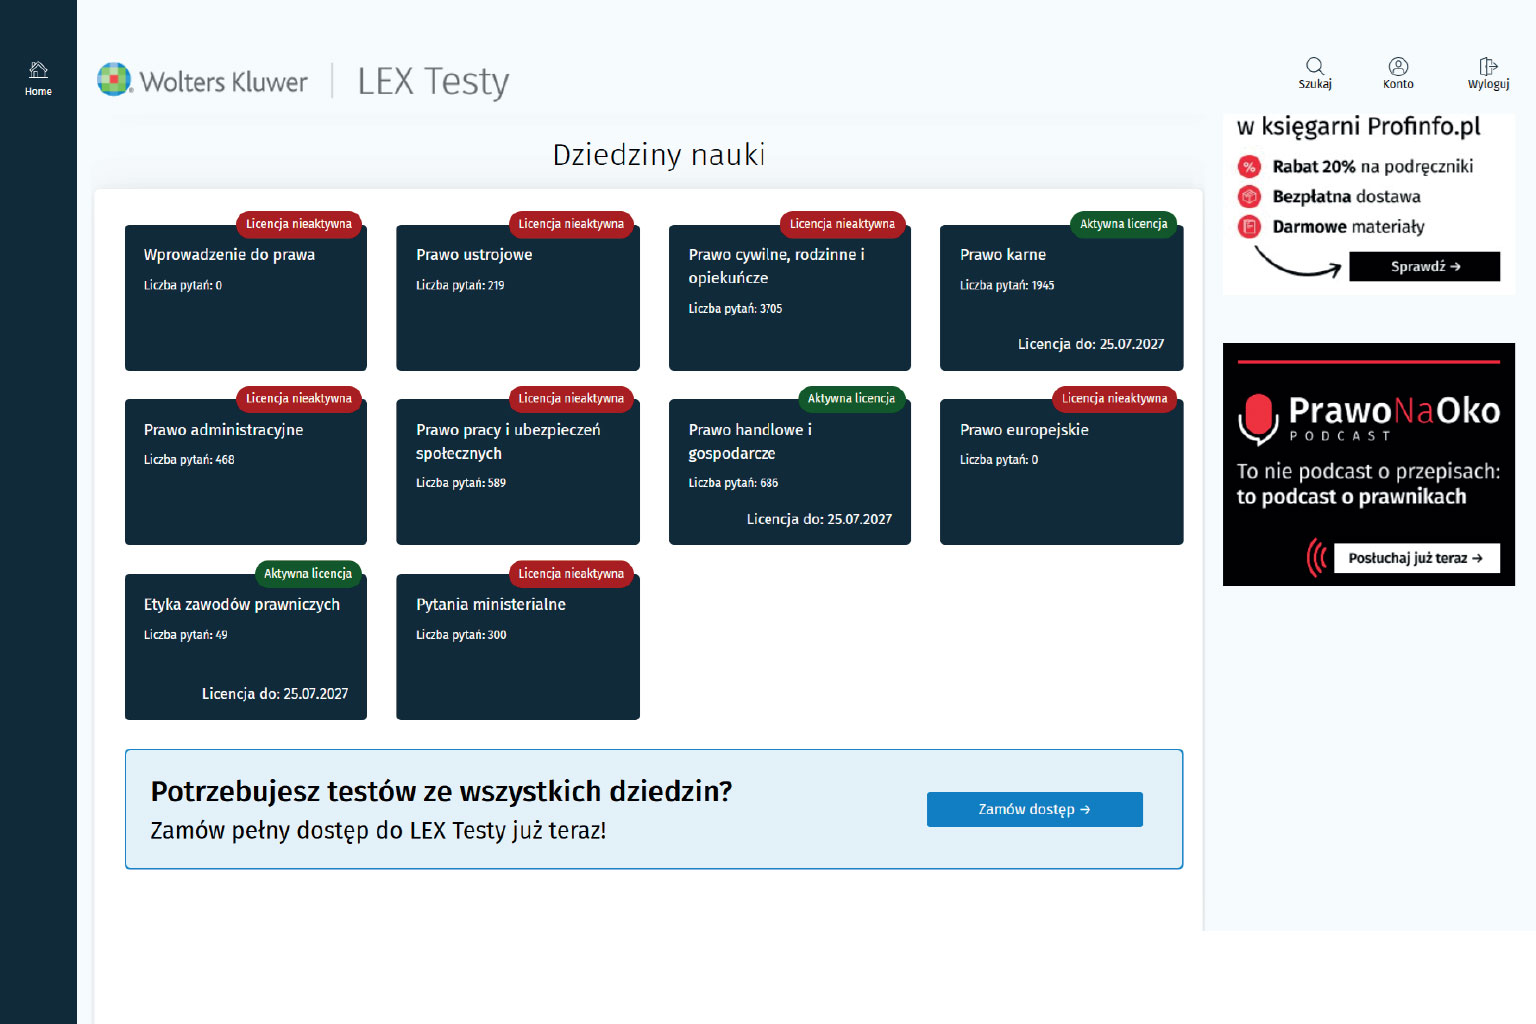Click the LEX Testy title link
The image size is (1536, 1024).
[x=433, y=81]
